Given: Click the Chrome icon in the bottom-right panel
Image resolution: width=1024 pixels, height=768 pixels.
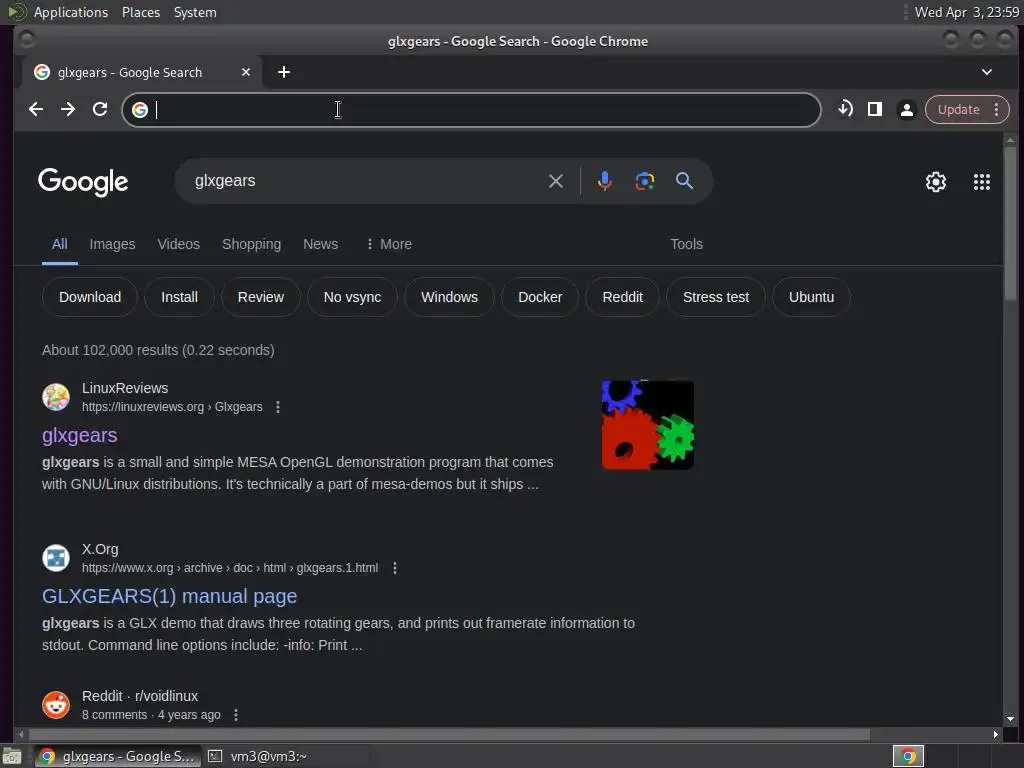Looking at the screenshot, I should coord(908,756).
